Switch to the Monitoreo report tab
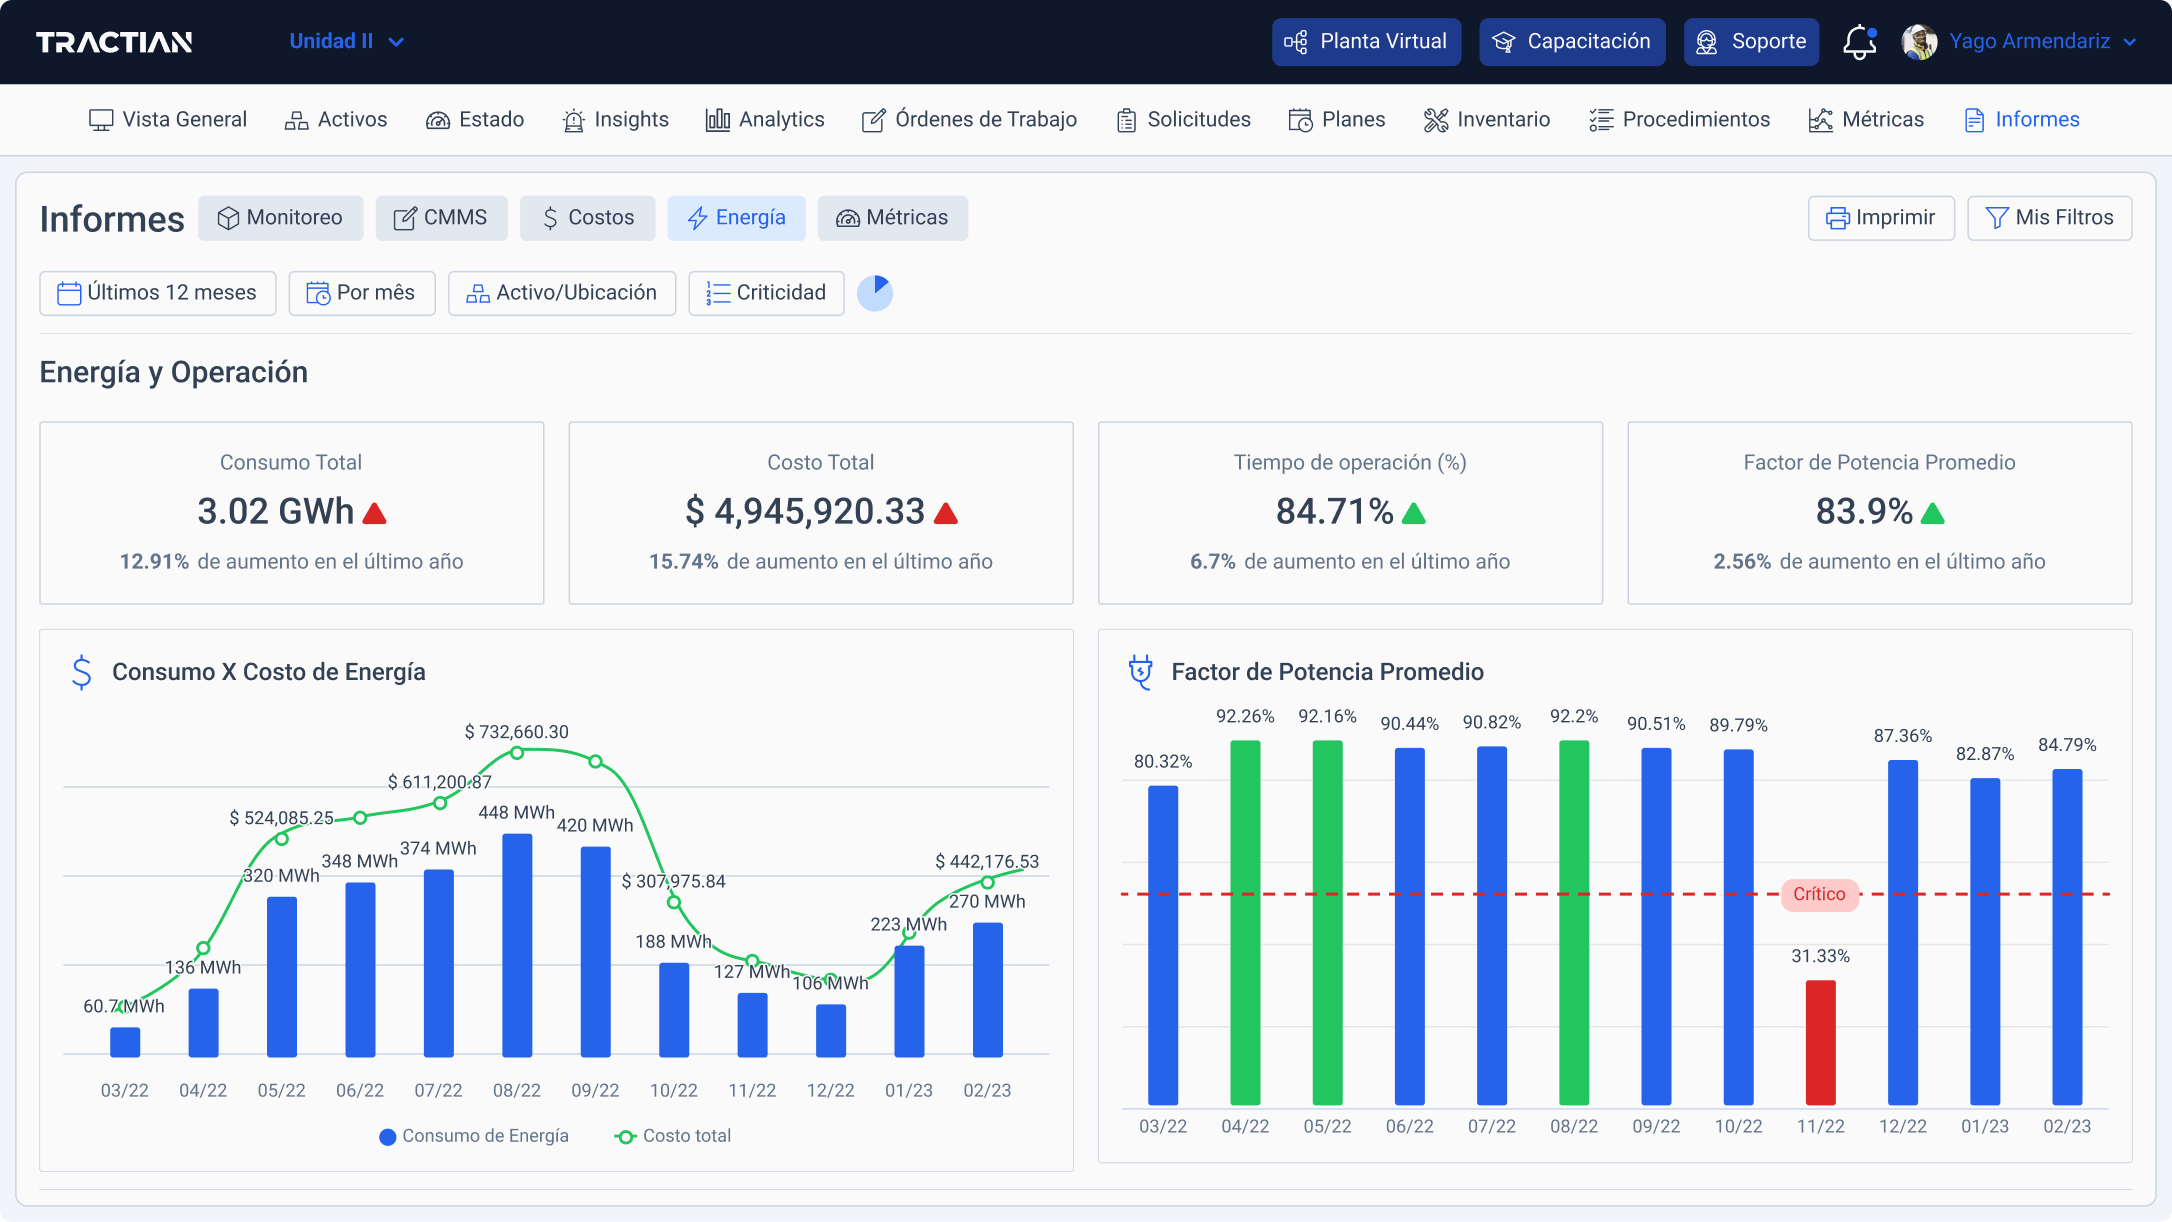Image resolution: width=2172 pixels, height=1222 pixels. (280, 218)
